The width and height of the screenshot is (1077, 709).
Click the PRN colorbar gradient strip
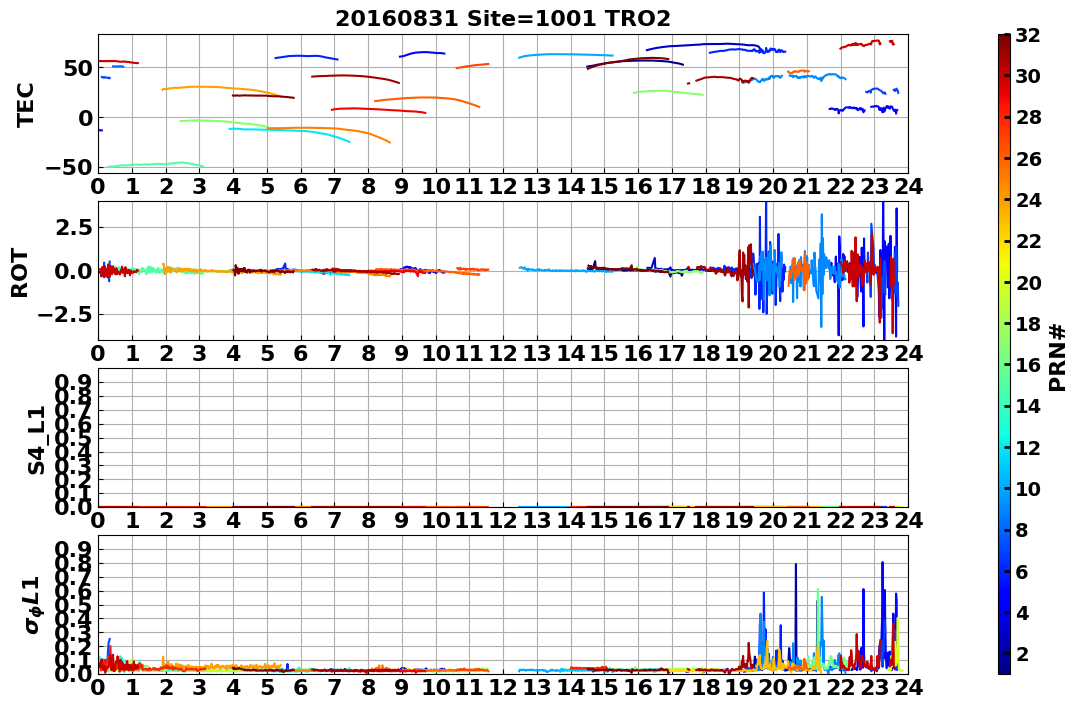click(1004, 354)
